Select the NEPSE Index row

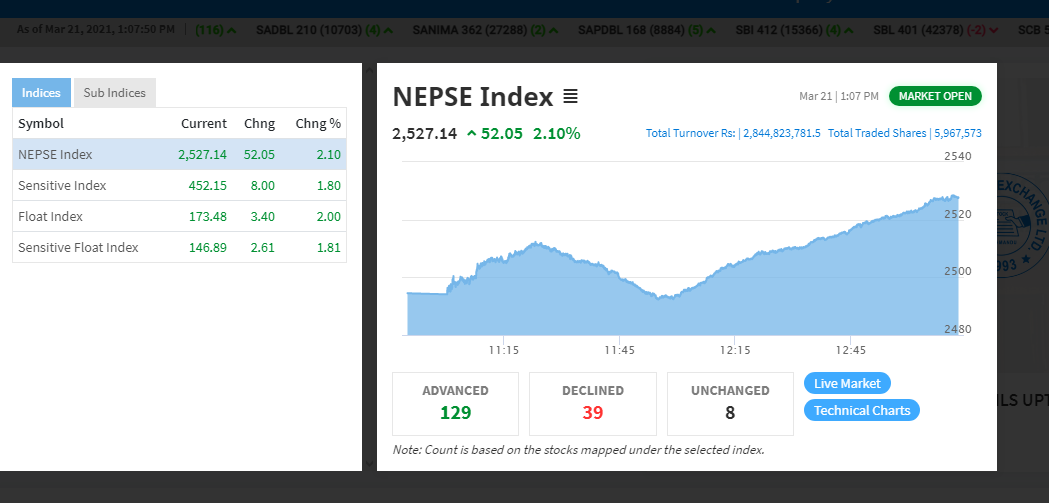[x=179, y=155]
